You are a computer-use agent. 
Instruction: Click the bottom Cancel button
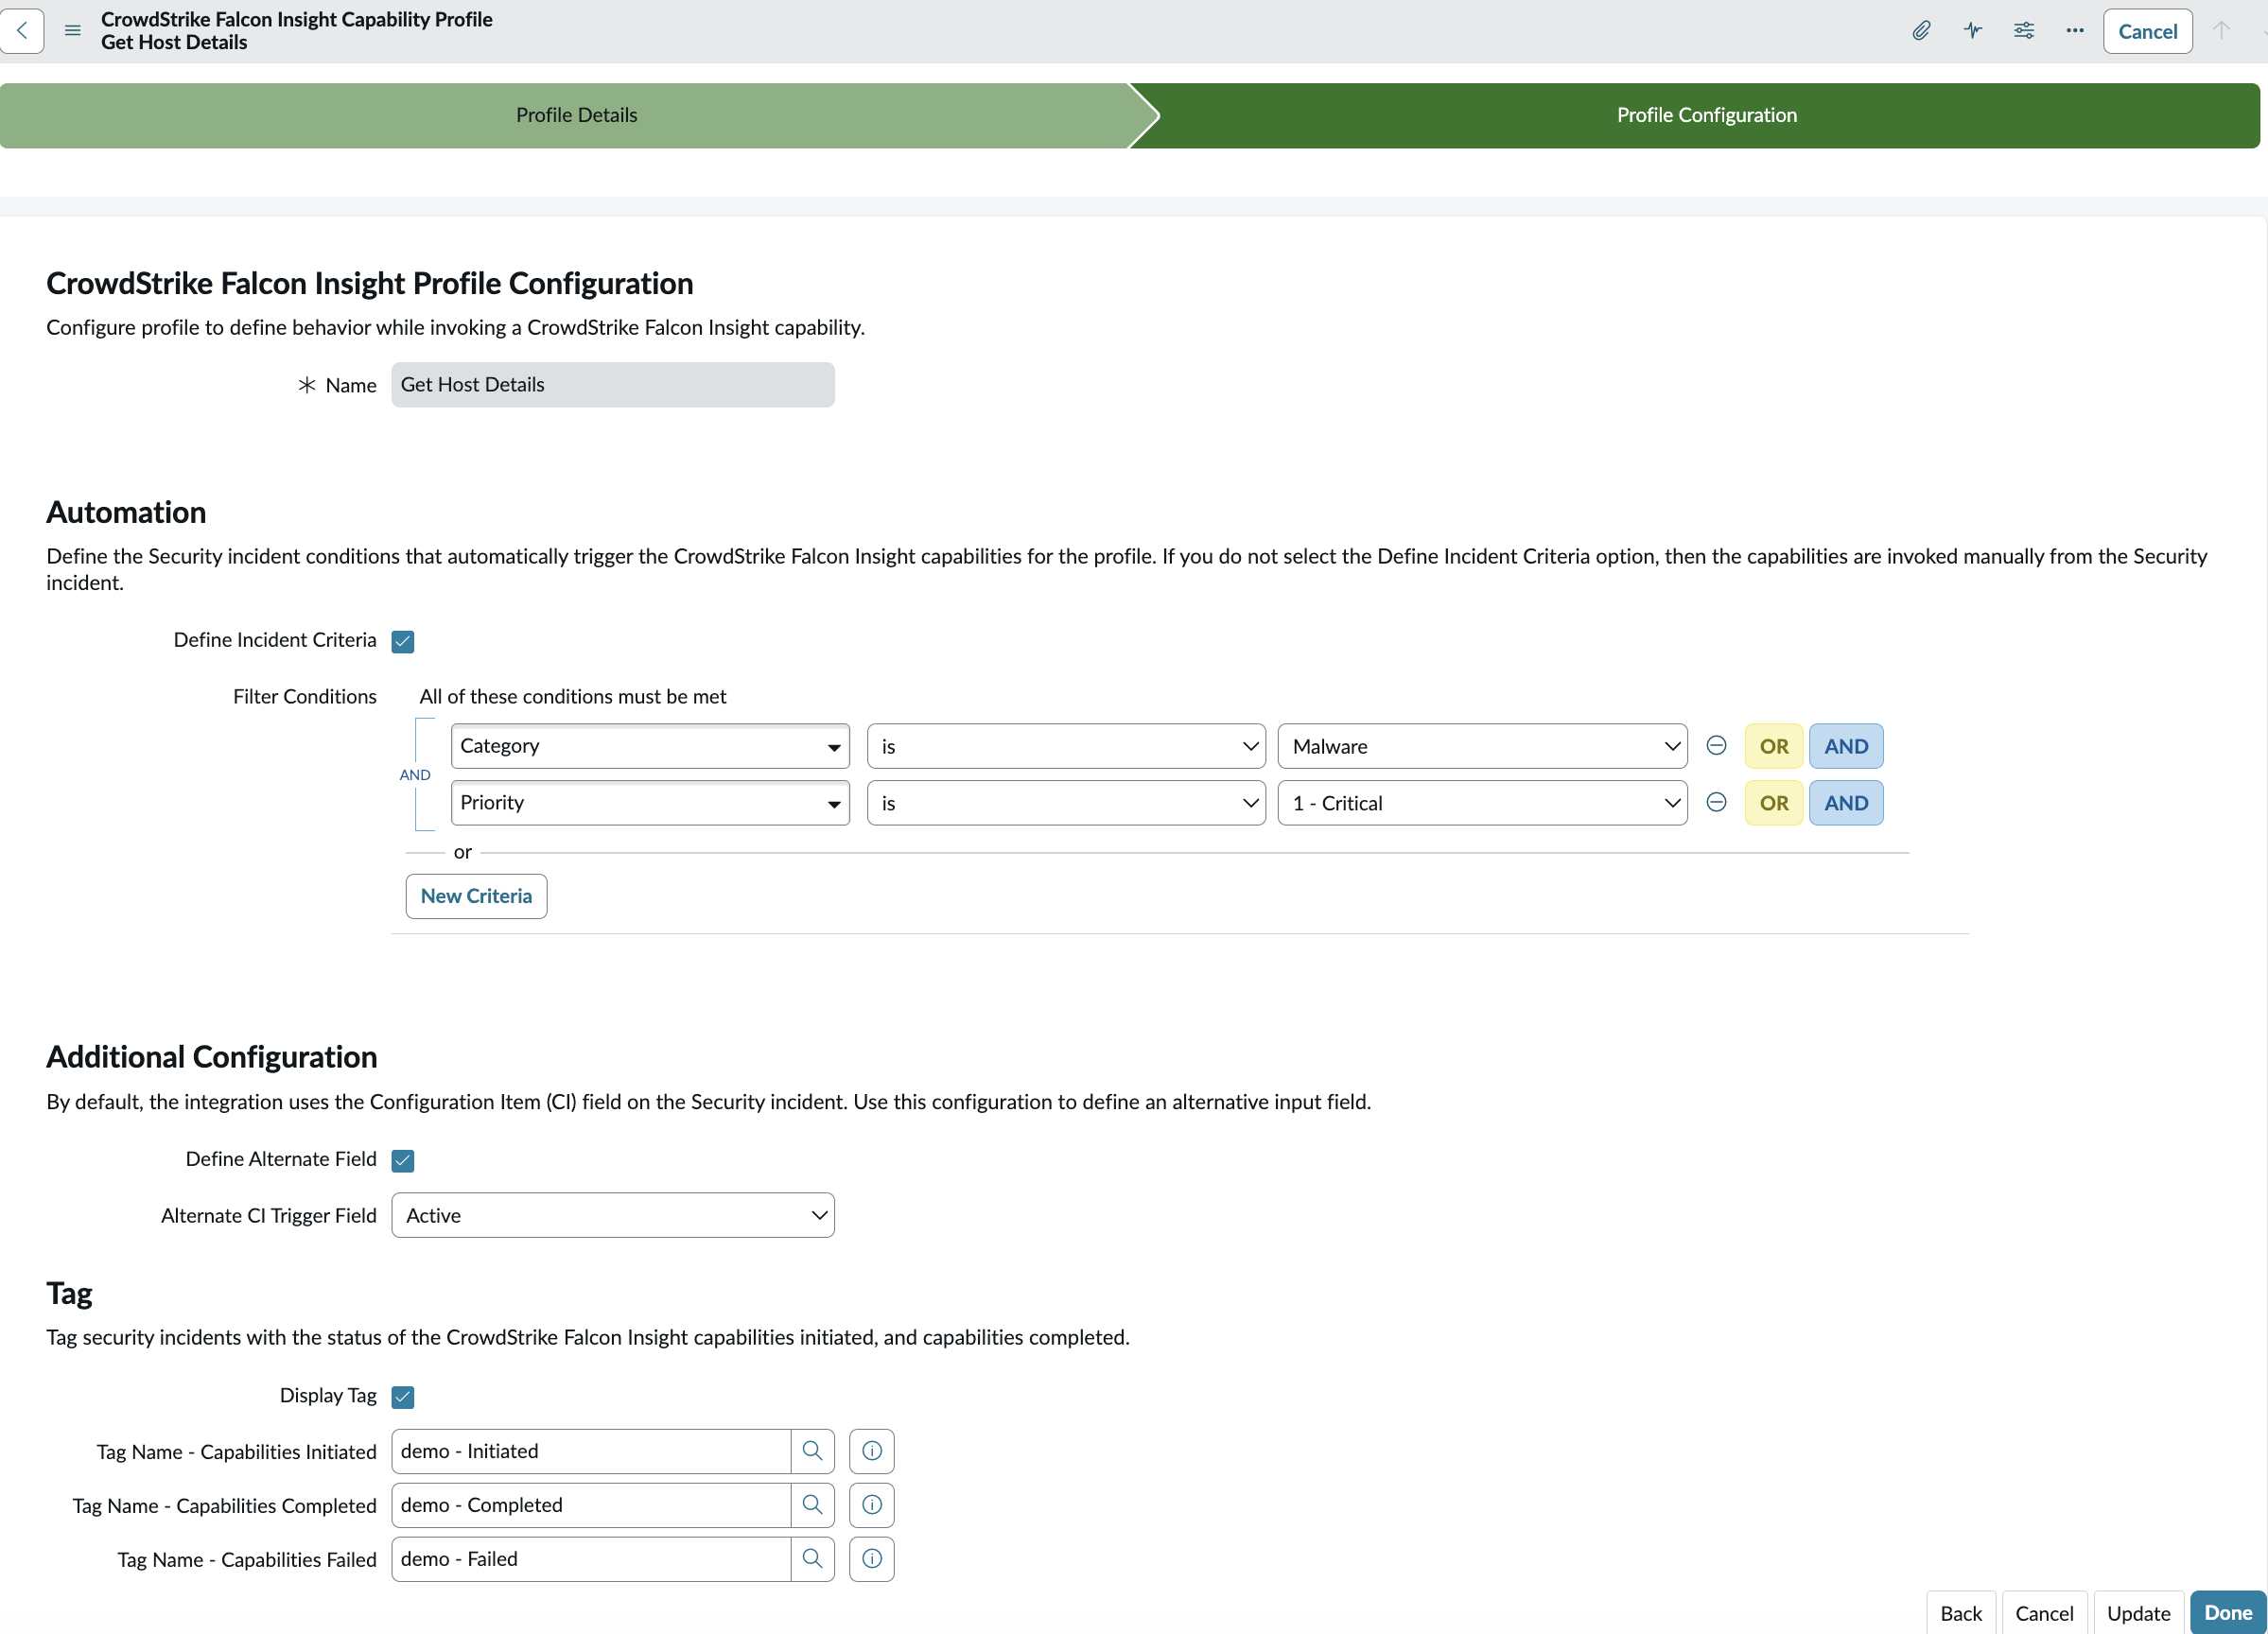[x=2044, y=1612]
